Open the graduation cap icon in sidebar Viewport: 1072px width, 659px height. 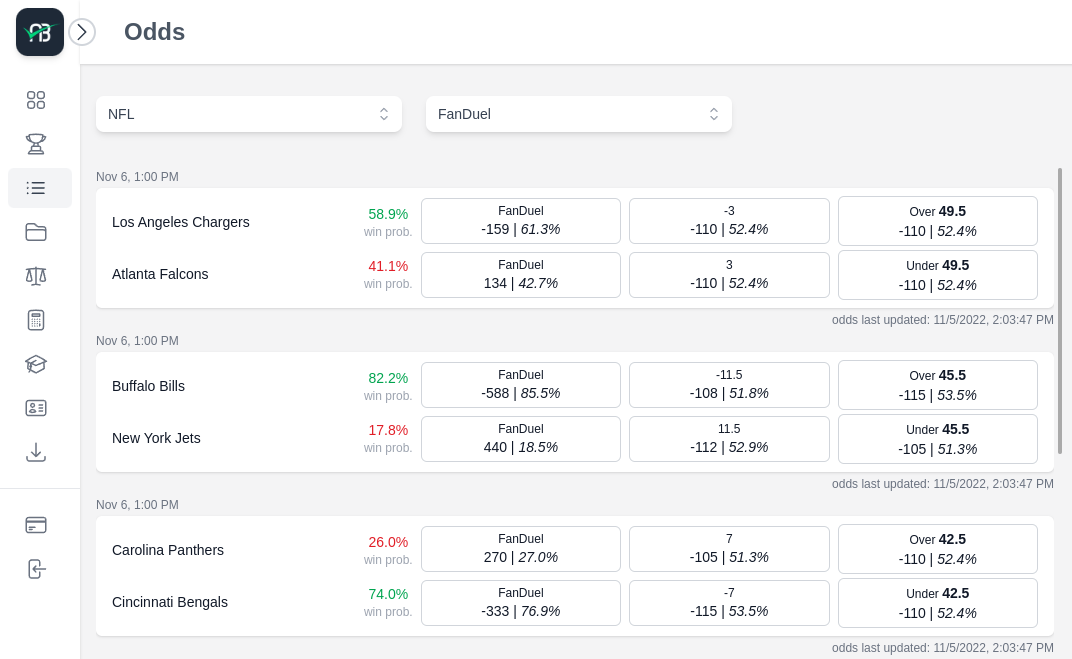click(36, 364)
